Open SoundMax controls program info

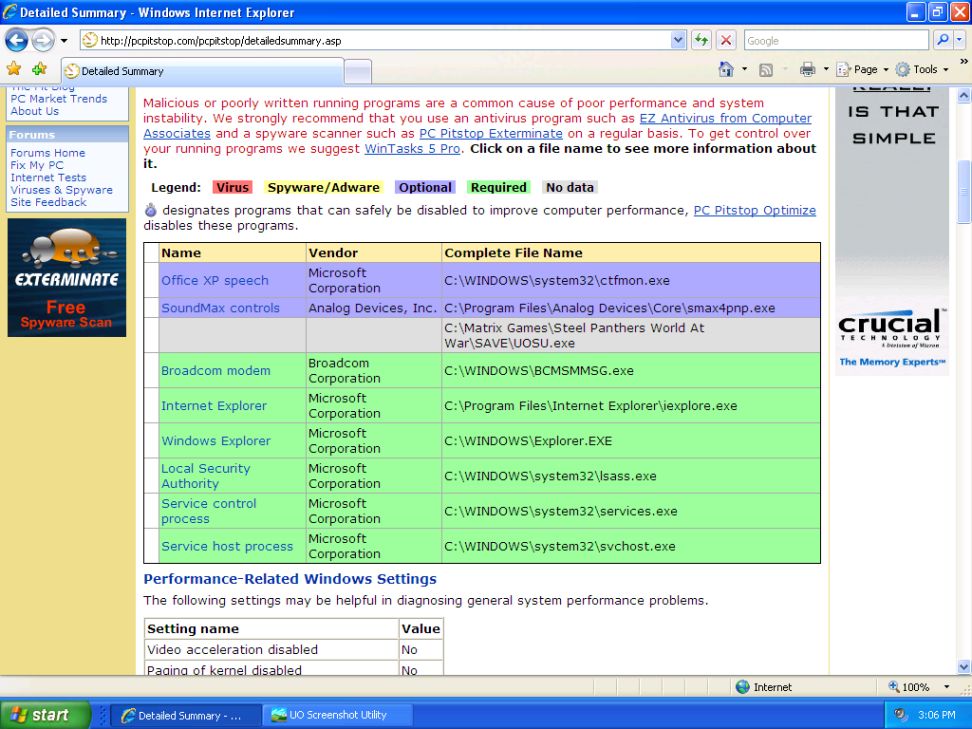point(220,308)
